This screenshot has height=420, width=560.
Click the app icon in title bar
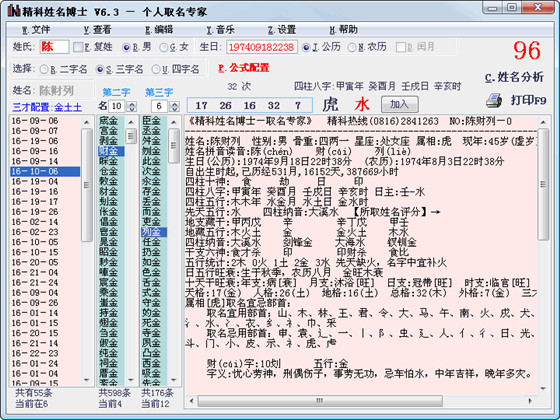point(14,10)
